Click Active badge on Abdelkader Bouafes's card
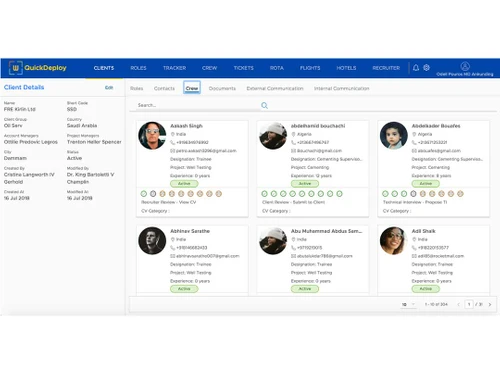This screenshot has width=500, height=375. 425,184
